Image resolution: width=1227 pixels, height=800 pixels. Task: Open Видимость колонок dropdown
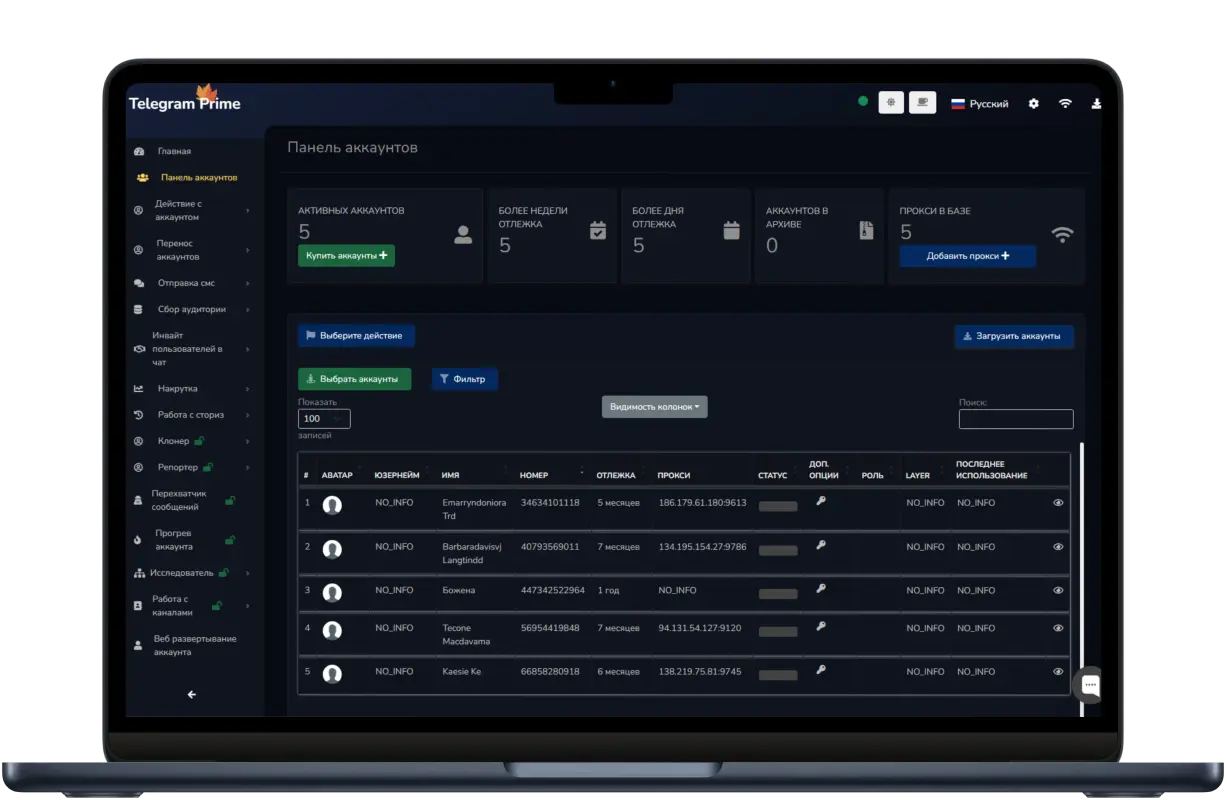tap(654, 407)
